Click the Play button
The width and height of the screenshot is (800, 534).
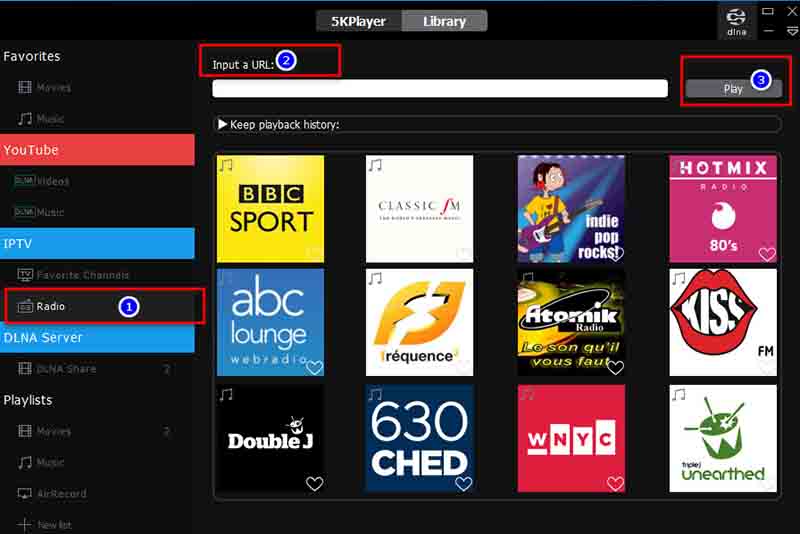[733, 89]
